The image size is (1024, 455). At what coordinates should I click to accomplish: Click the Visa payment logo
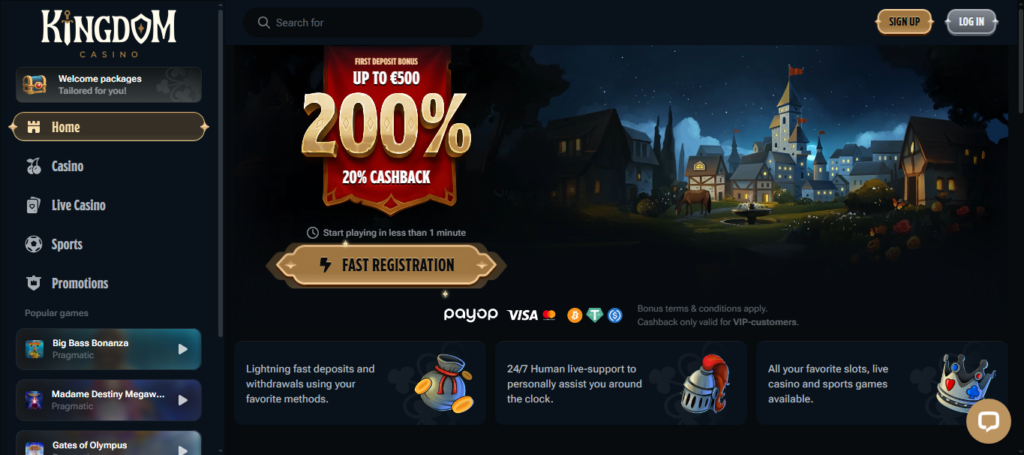(522, 315)
